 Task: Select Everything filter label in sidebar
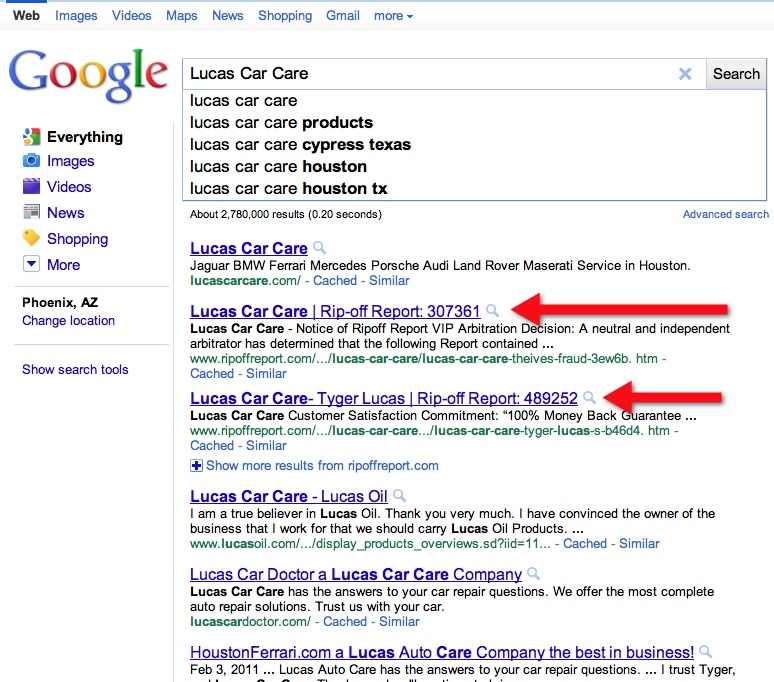click(x=85, y=137)
